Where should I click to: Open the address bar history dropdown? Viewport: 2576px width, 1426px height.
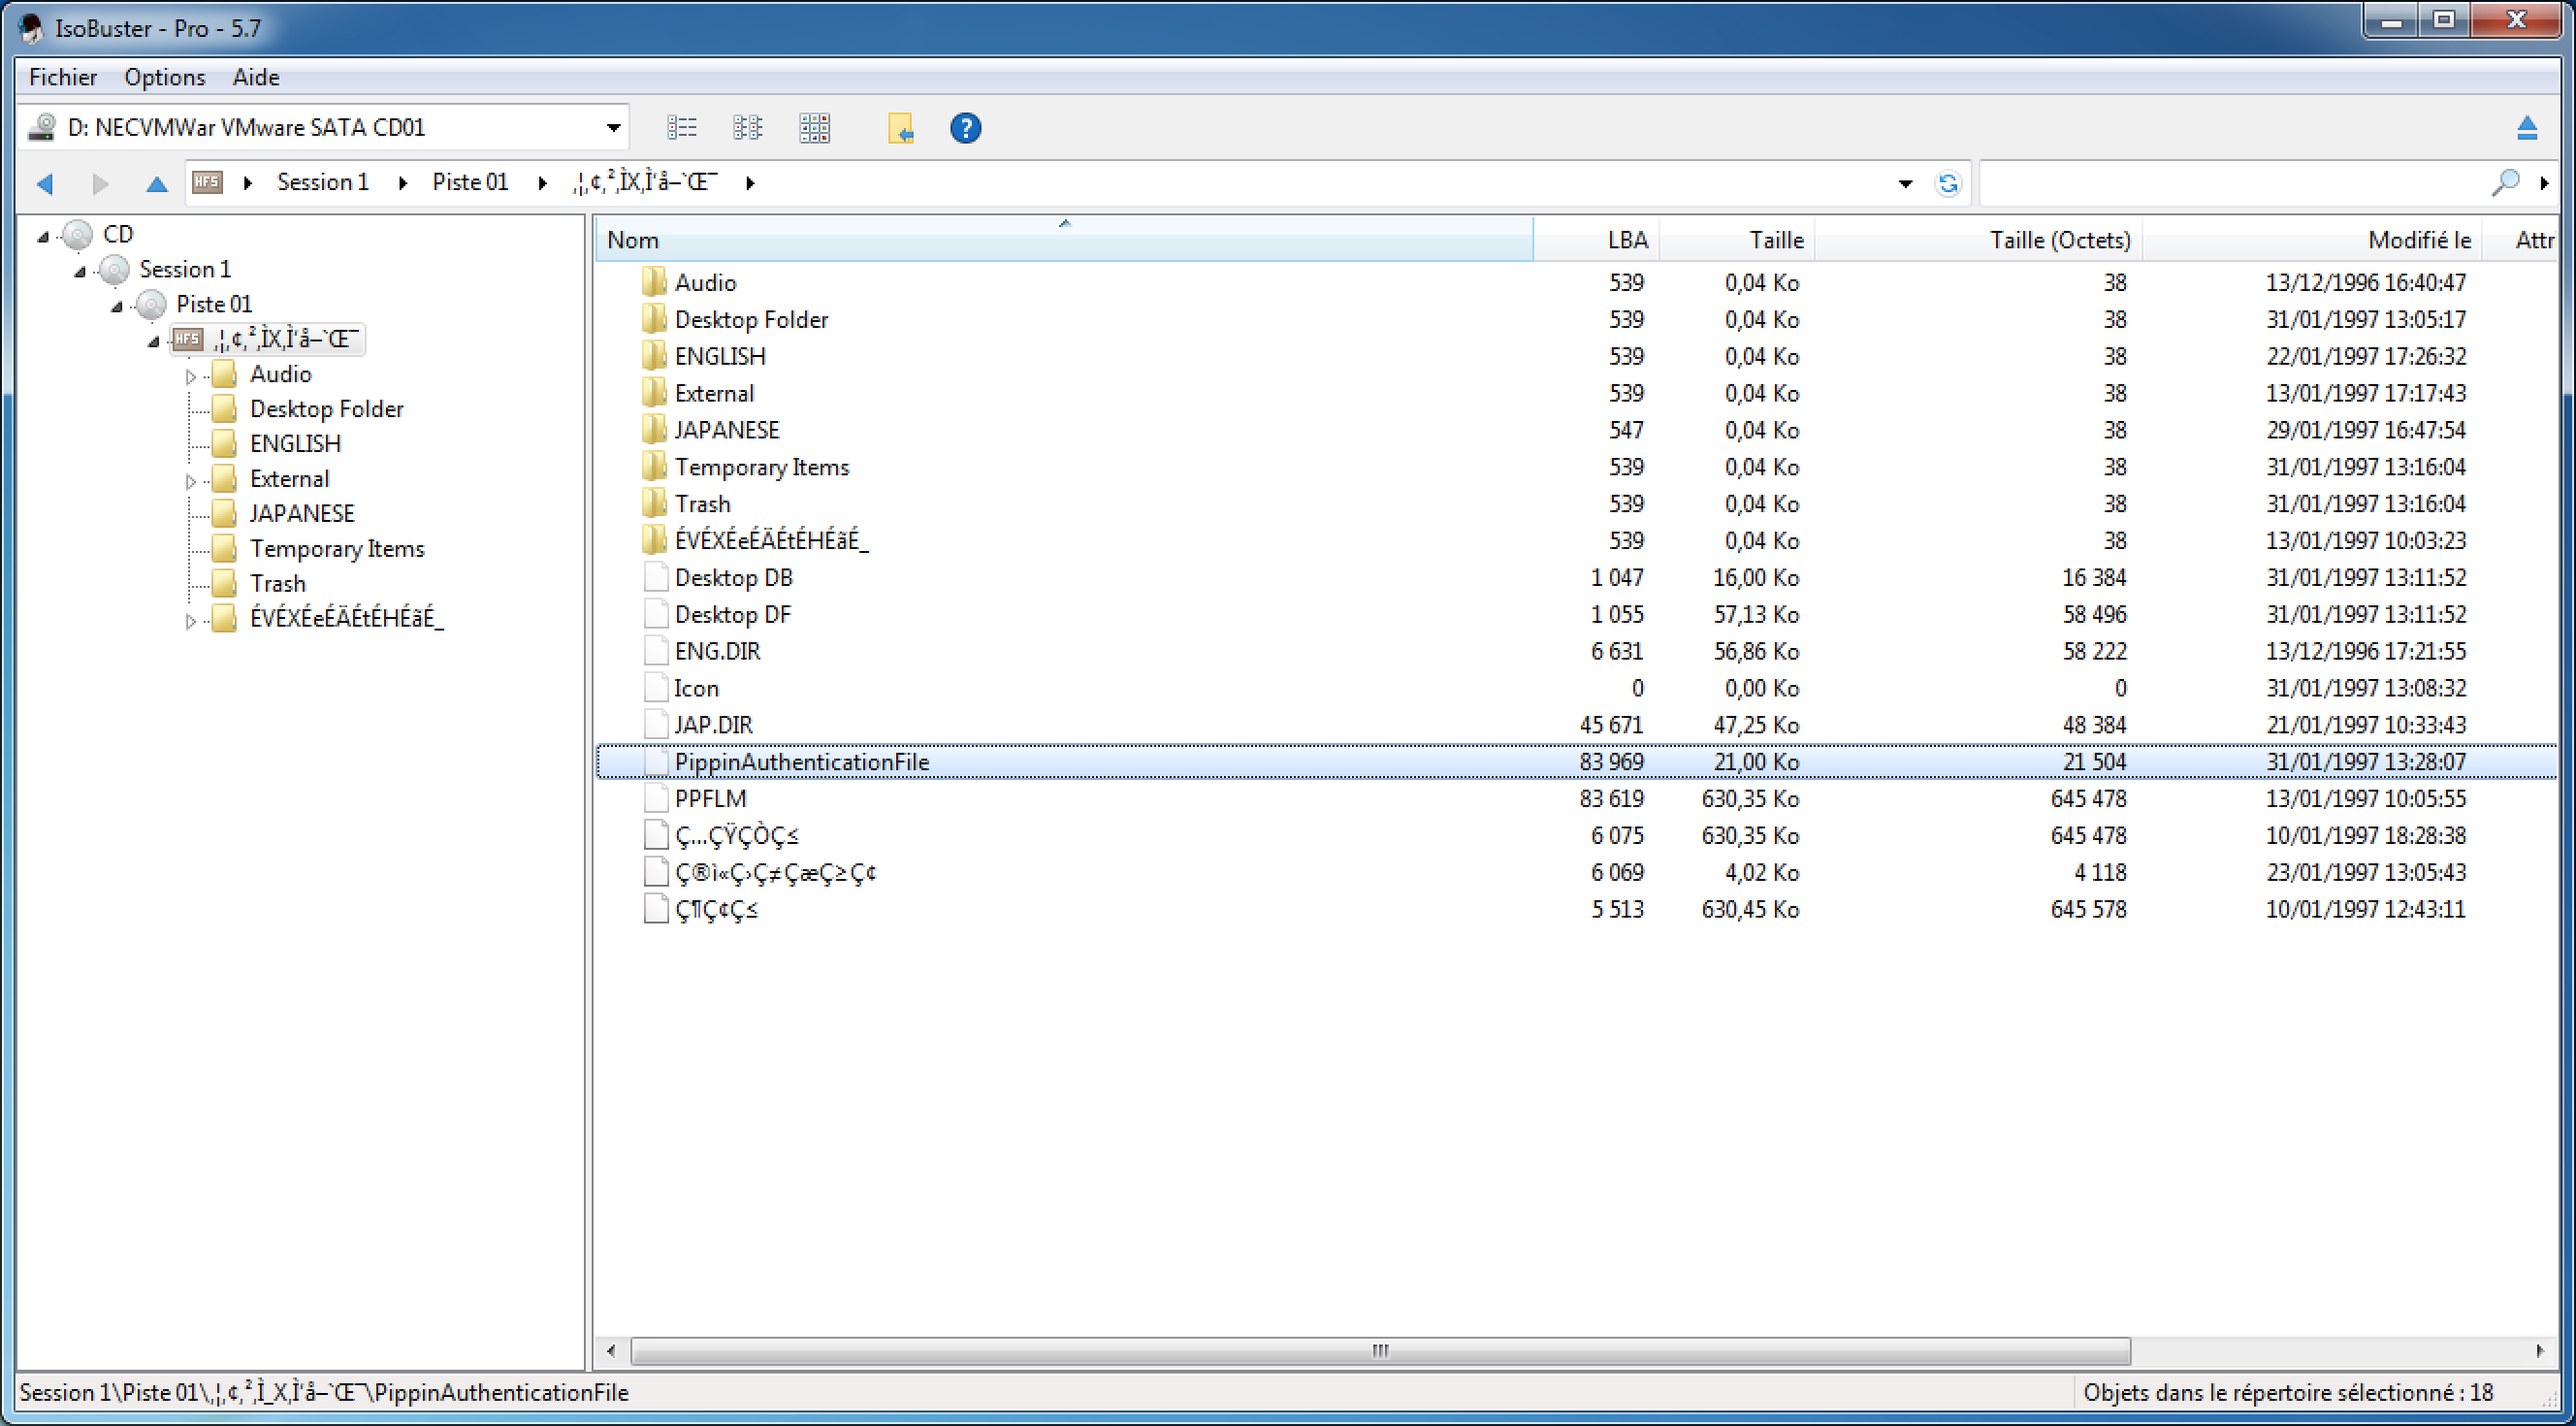click(x=1905, y=183)
